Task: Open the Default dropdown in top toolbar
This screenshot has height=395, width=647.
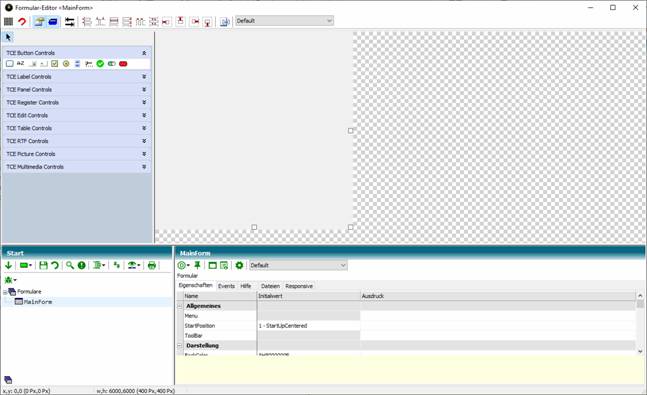Action: (x=284, y=21)
